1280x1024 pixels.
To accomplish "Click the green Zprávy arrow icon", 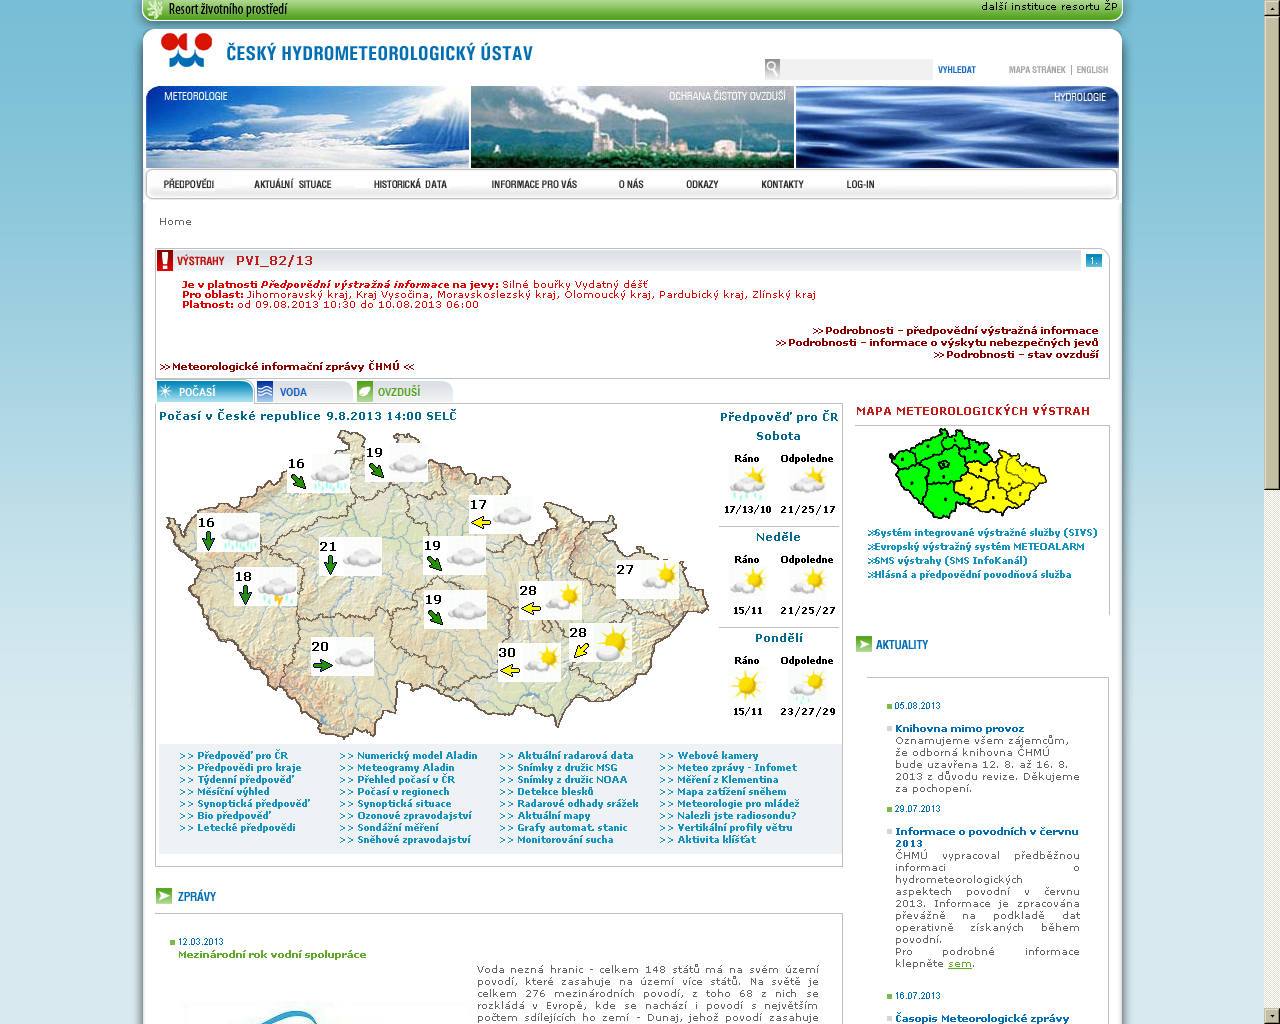I will coord(164,896).
